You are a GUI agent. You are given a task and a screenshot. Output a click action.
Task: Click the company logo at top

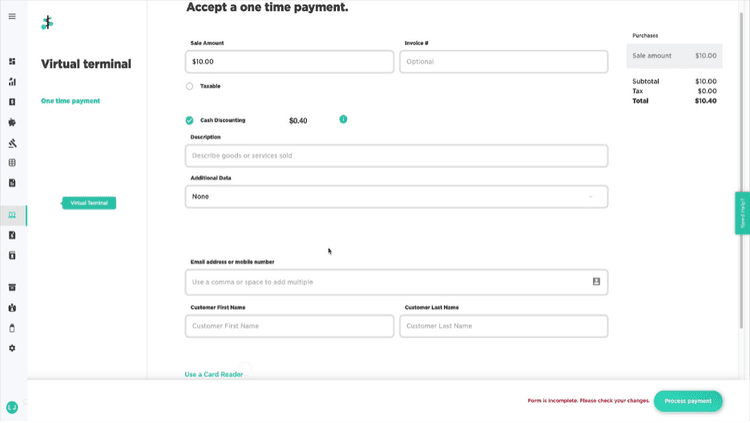click(x=47, y=22)
